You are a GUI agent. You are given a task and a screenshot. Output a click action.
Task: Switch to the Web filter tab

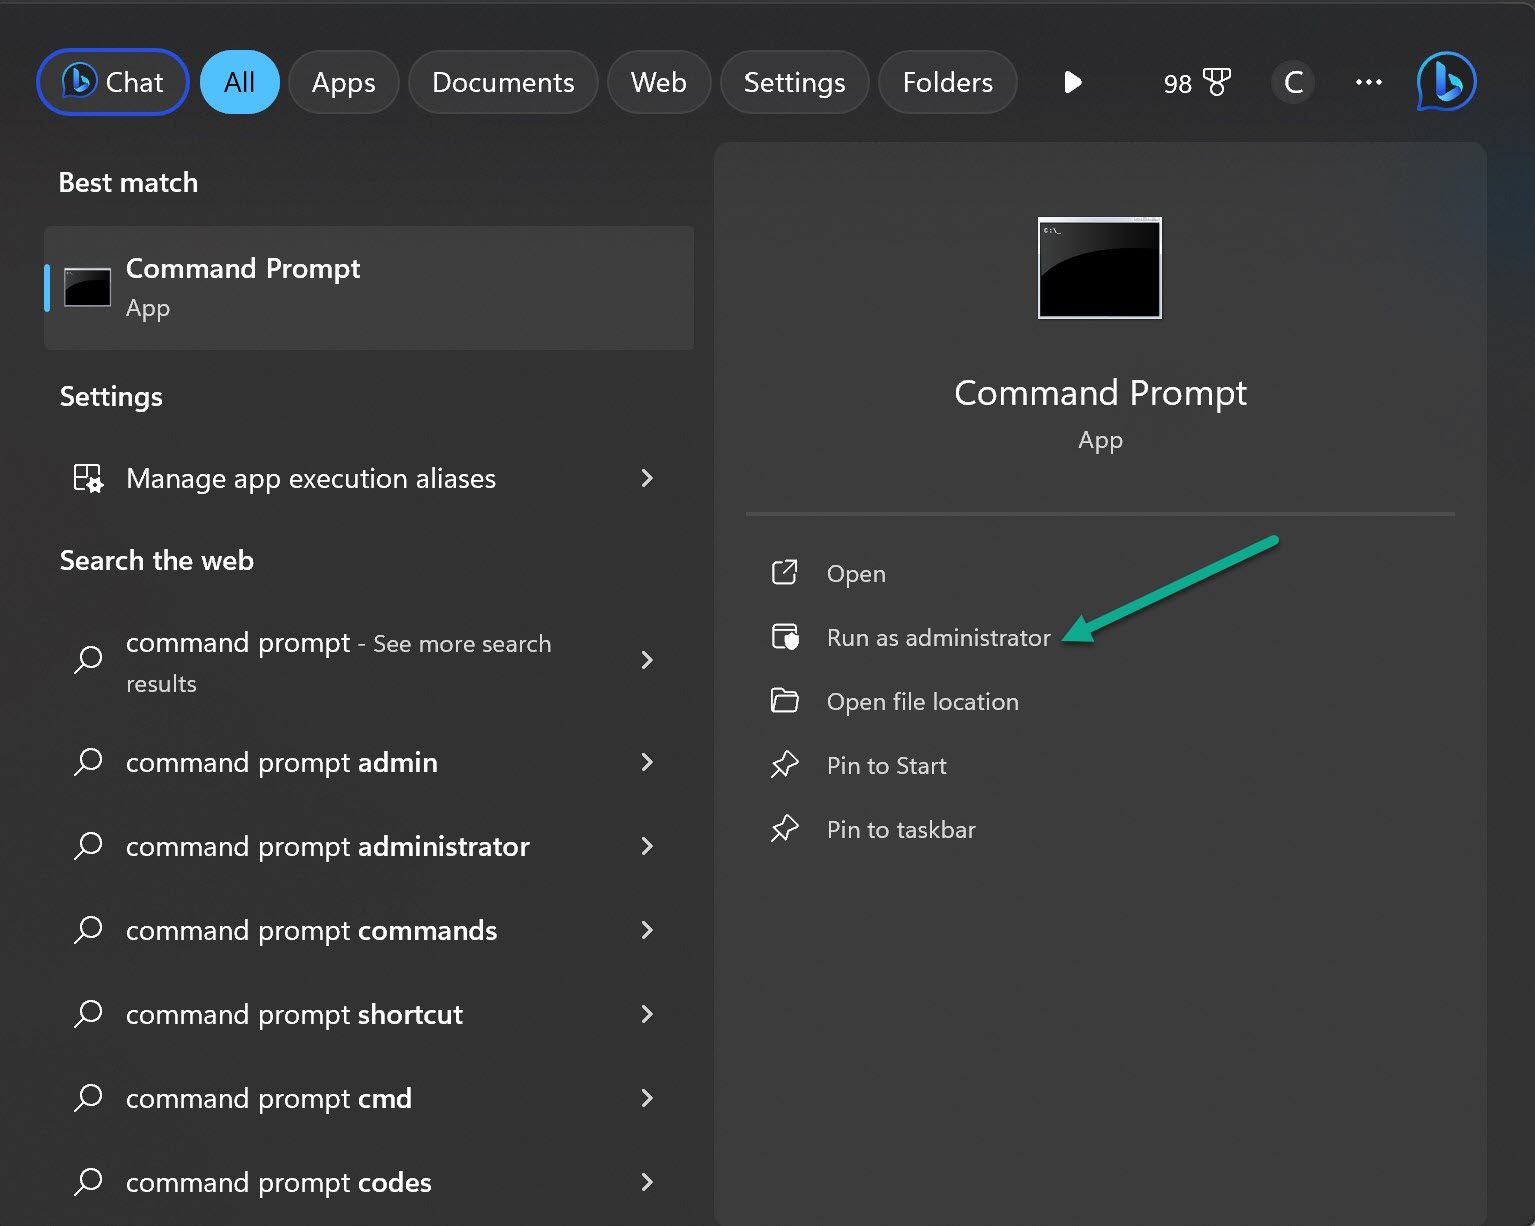658,82
